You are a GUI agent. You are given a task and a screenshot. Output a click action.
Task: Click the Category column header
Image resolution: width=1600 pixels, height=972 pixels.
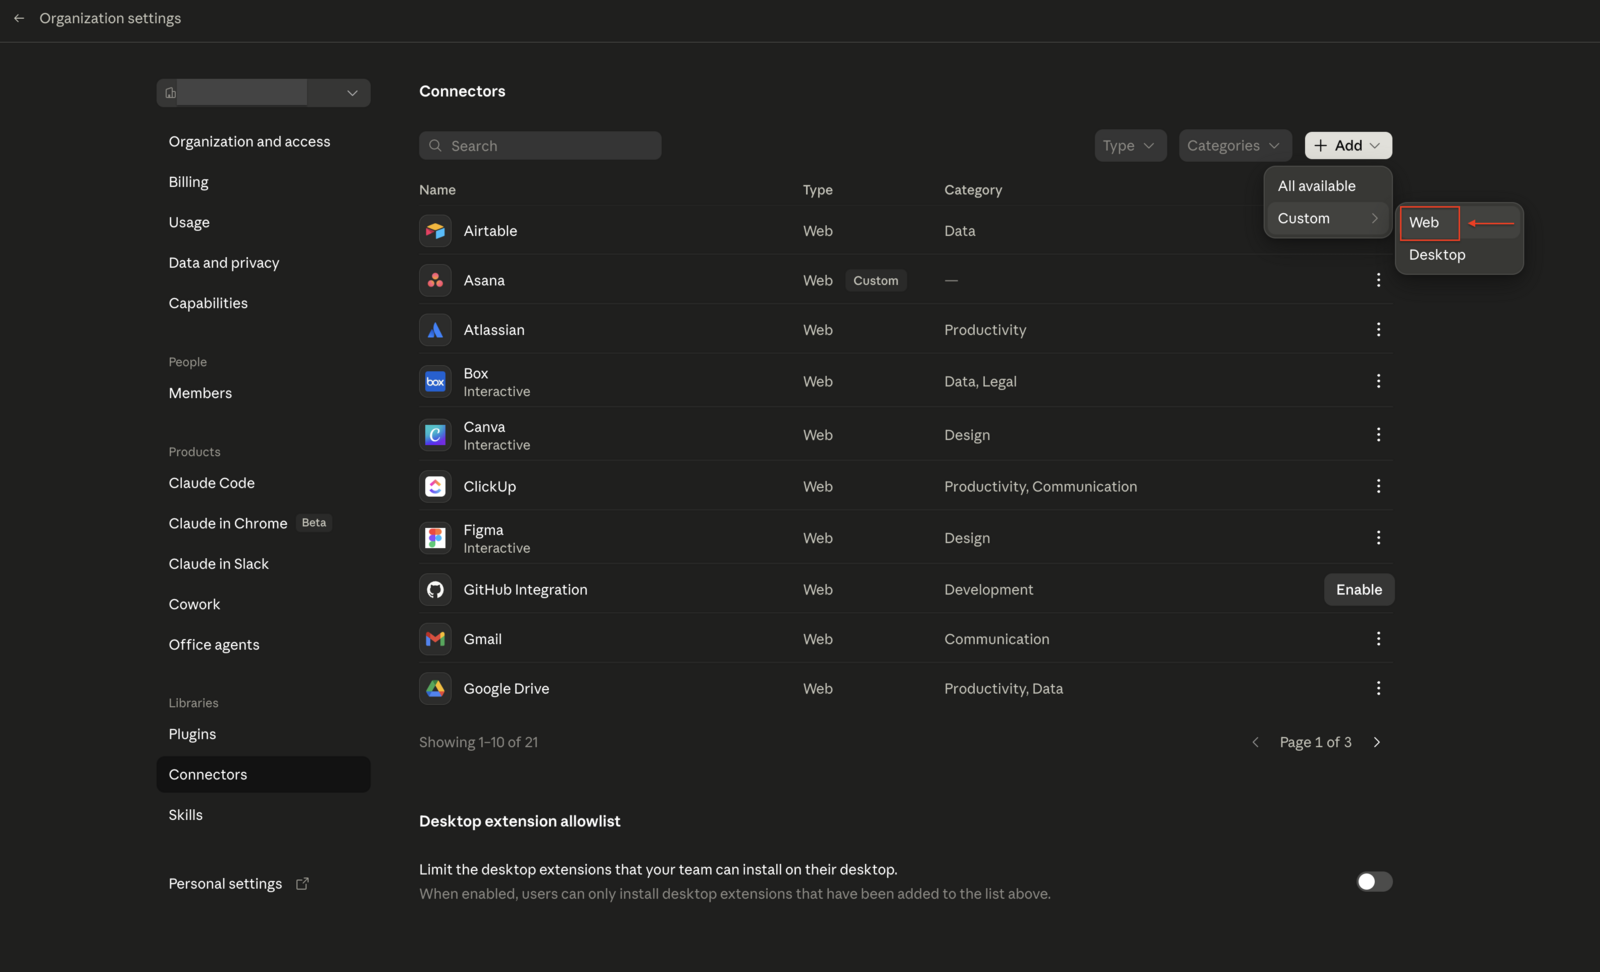click(973, 190)
